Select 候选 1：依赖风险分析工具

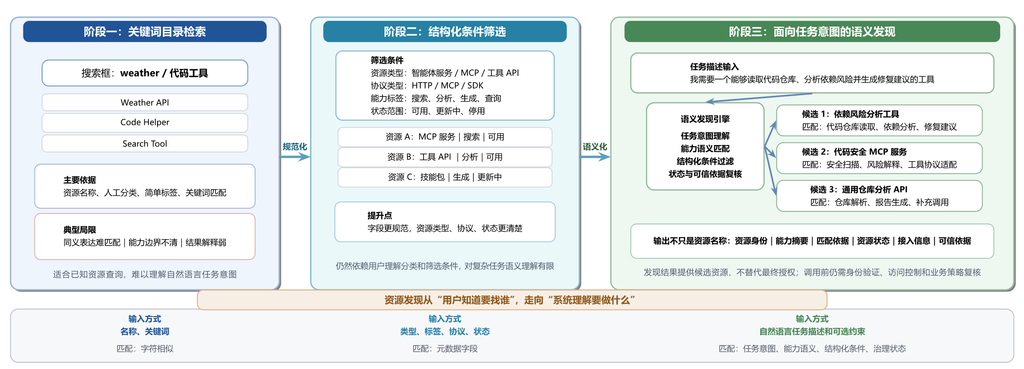(879, 120)
